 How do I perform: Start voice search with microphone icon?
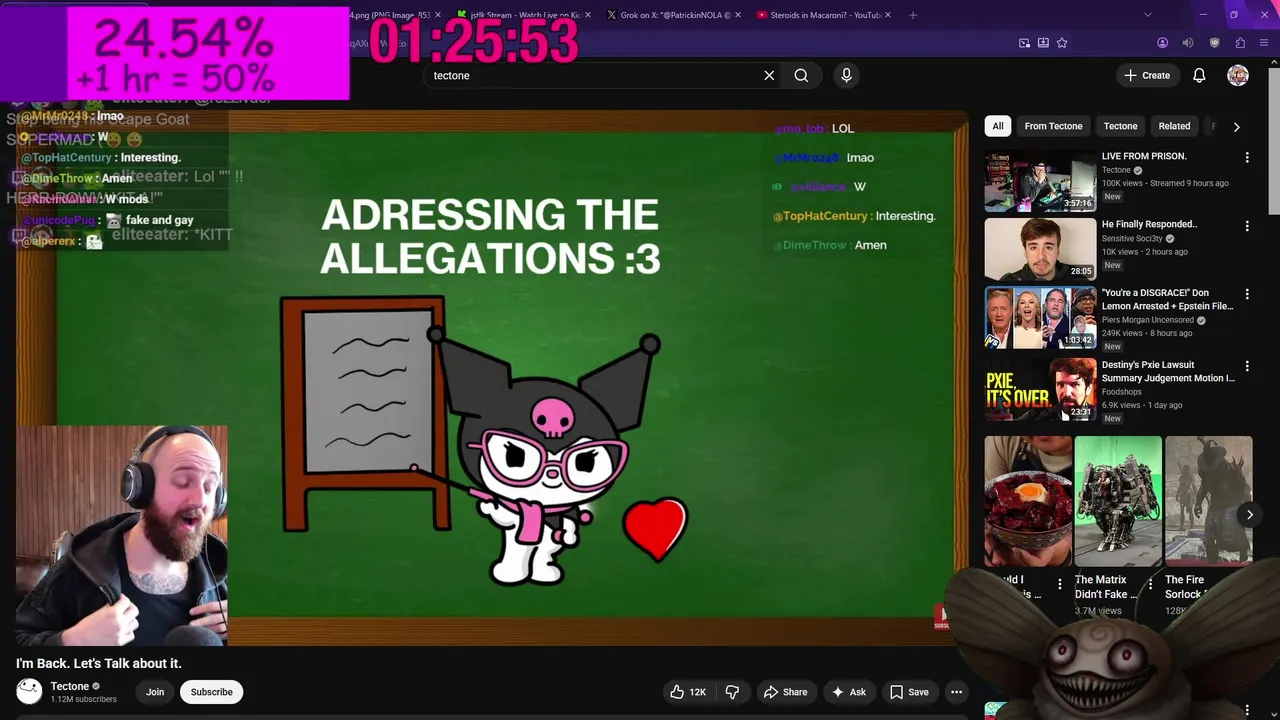[846, 75]
